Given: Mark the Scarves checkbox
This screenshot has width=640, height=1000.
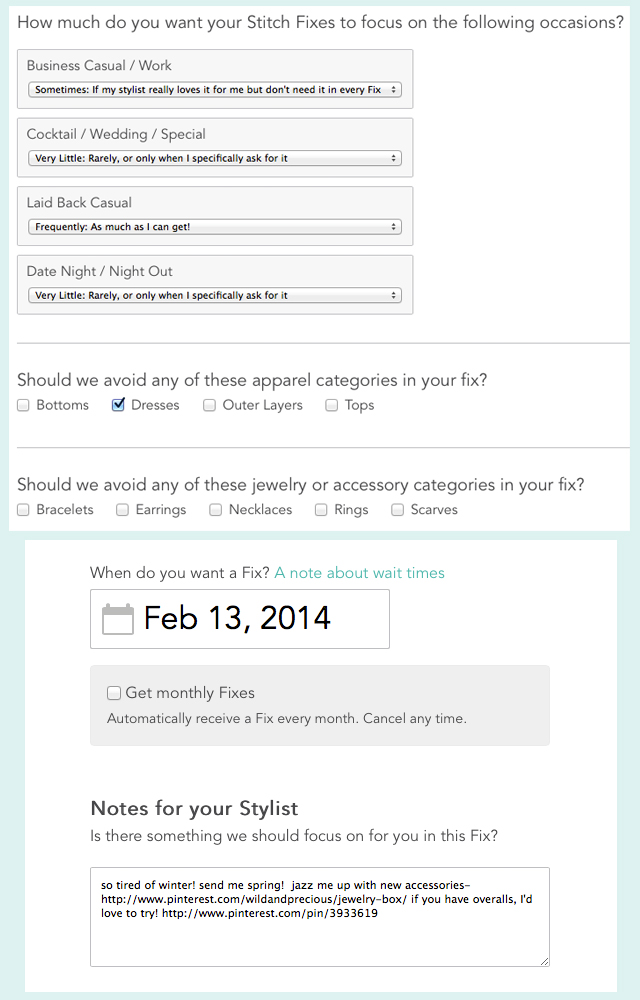Looking at the screenshot, I should [398, 510].
